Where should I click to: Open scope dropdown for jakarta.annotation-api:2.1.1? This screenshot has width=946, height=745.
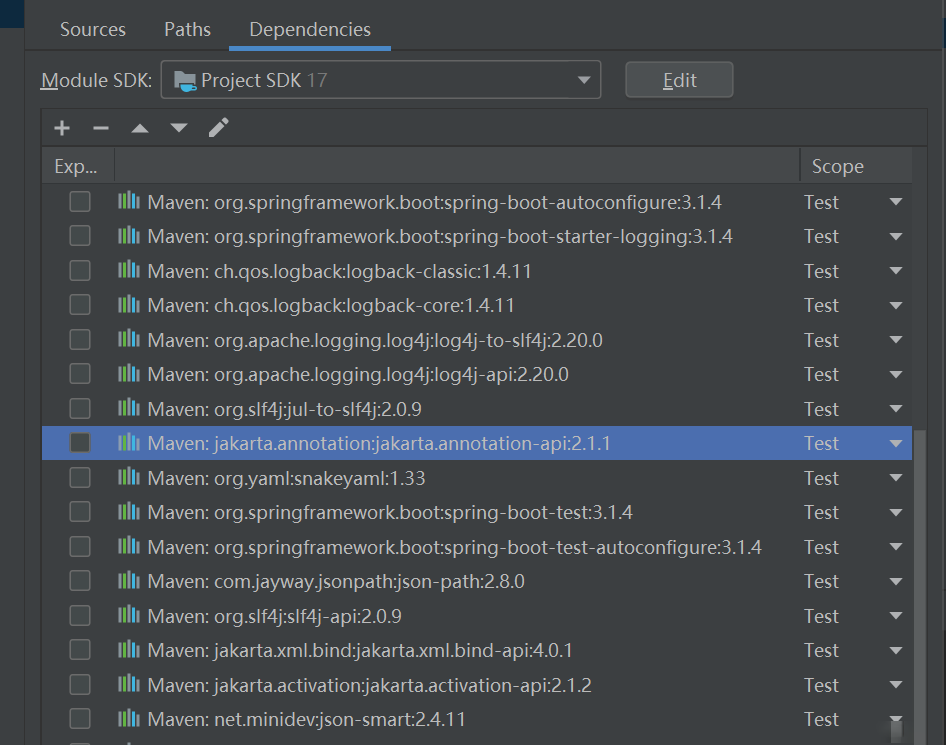(x=896, y=443)
